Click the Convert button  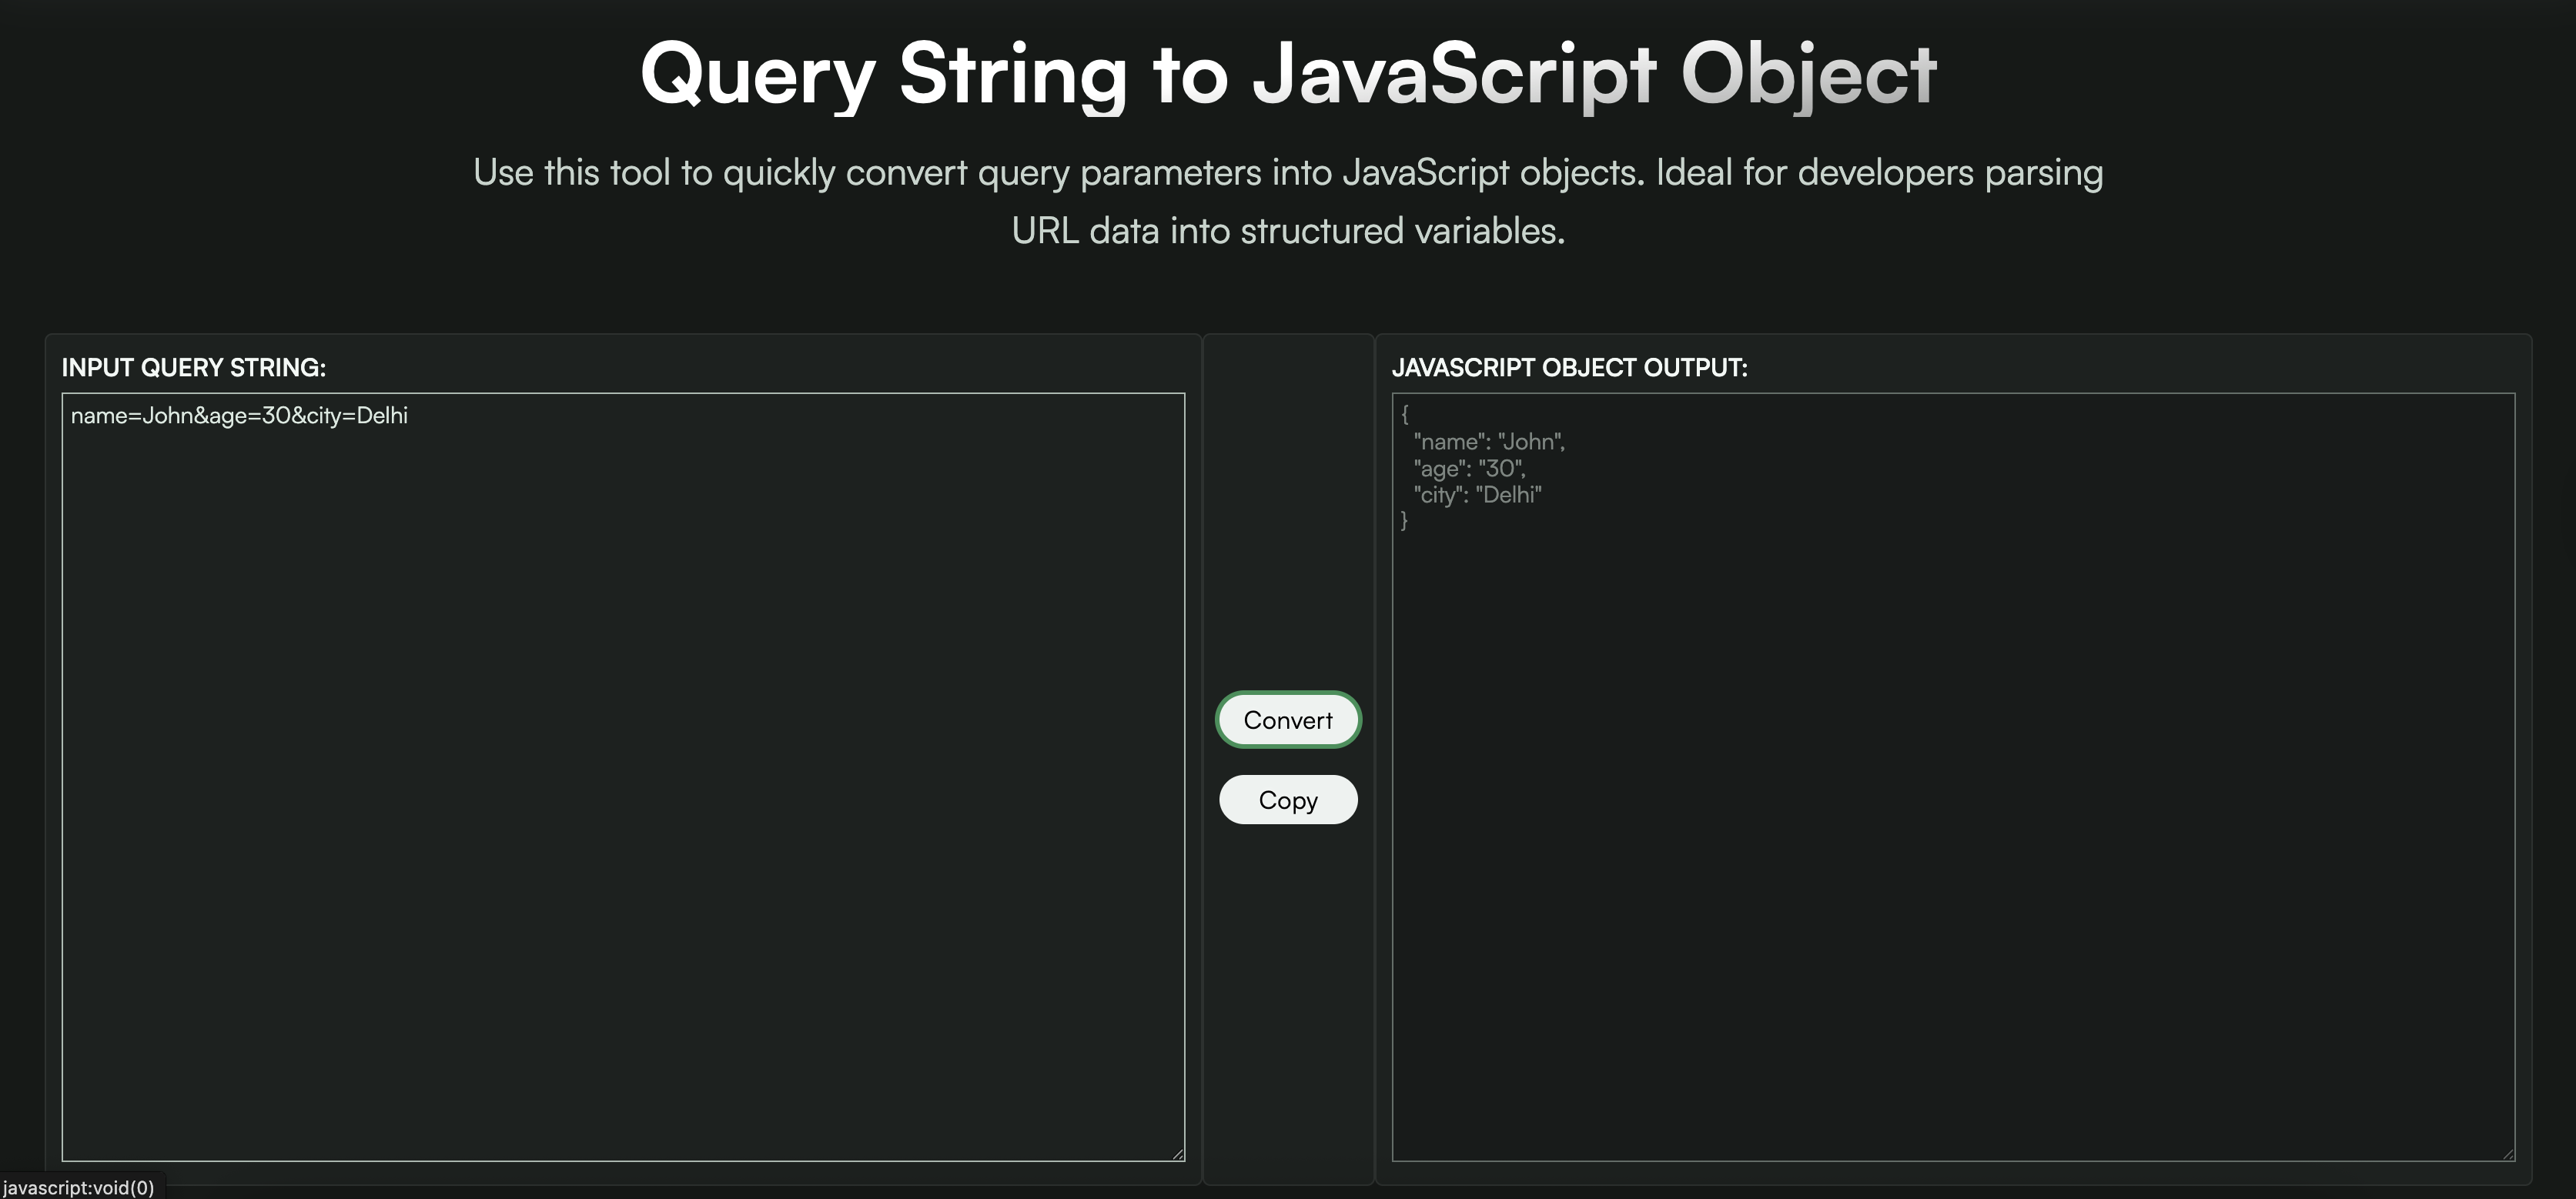click(x=1288, y=720)
